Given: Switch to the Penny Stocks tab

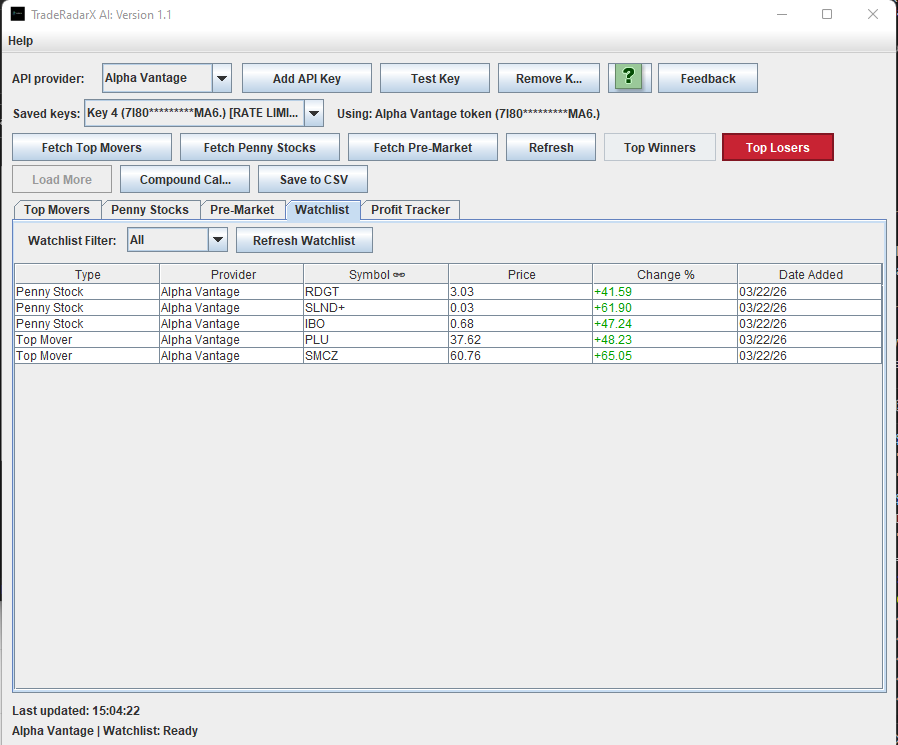Looking at the screenshot, I should point(150,210).
